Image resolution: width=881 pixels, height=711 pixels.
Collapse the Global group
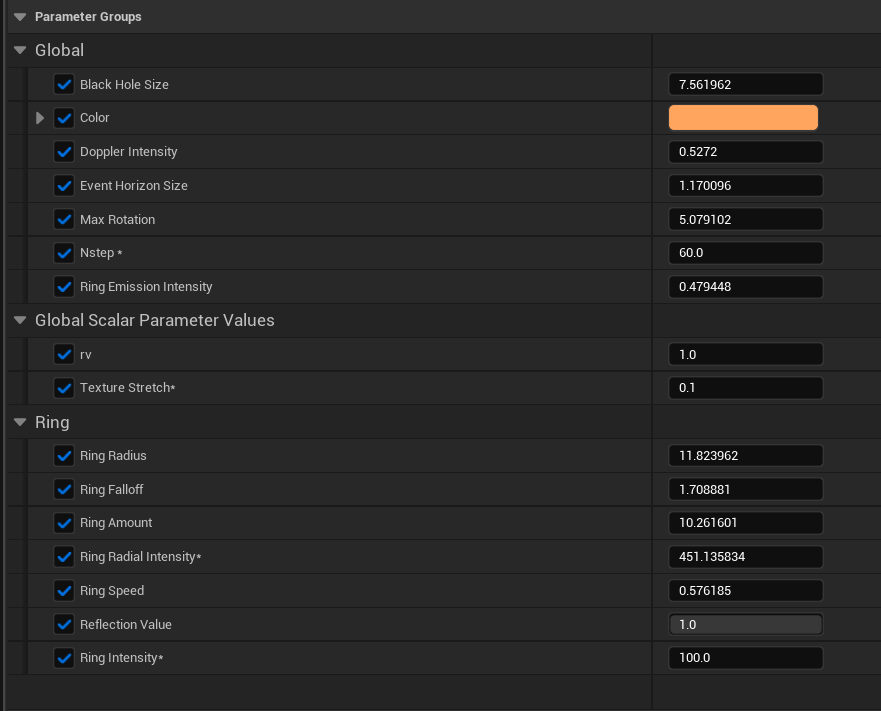pyautogui.click(x=20, y=50)
